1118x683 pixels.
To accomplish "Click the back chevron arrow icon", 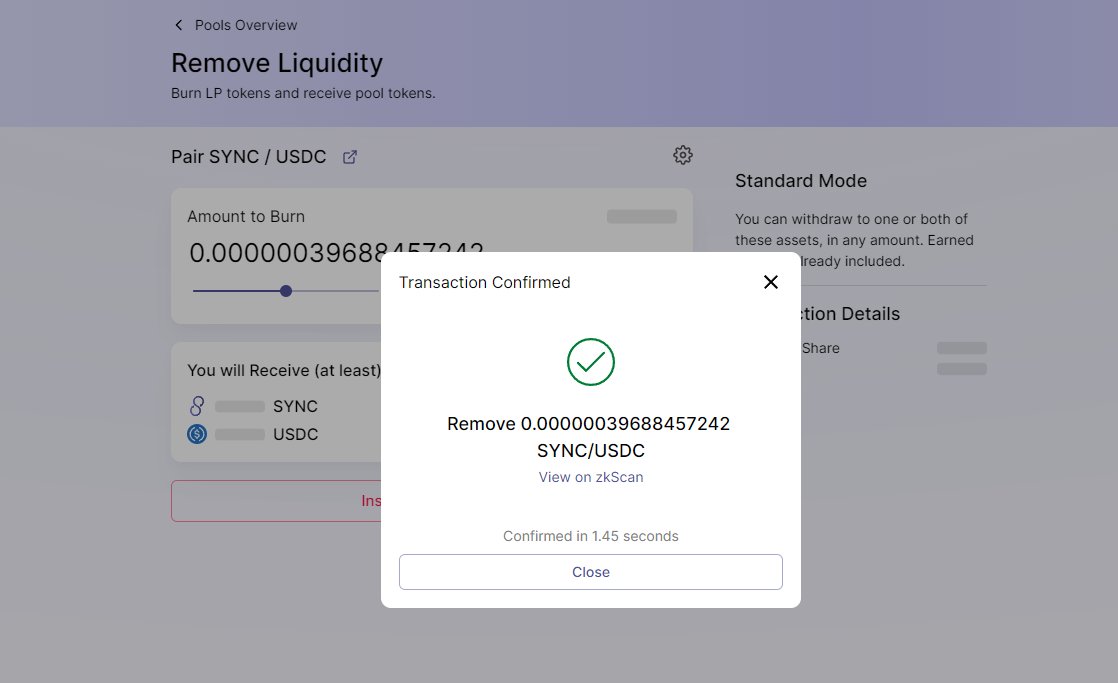I will (x=178, y=25).
